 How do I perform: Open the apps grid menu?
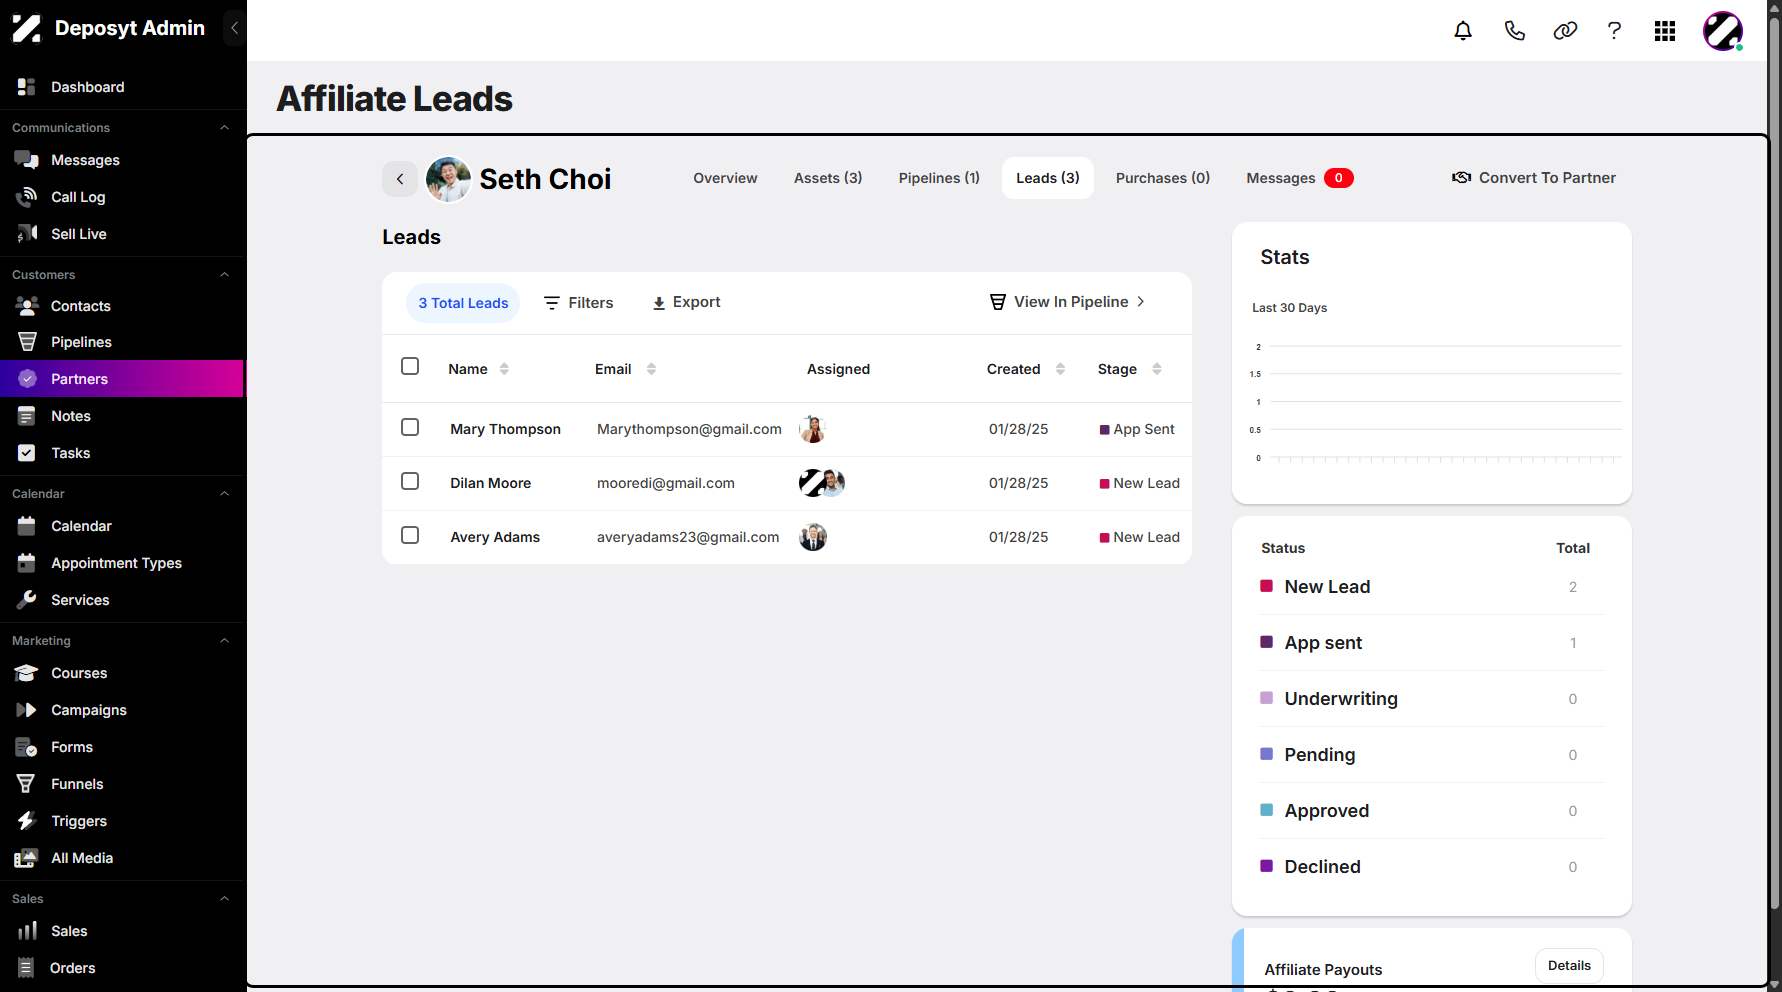[1665, 31]
